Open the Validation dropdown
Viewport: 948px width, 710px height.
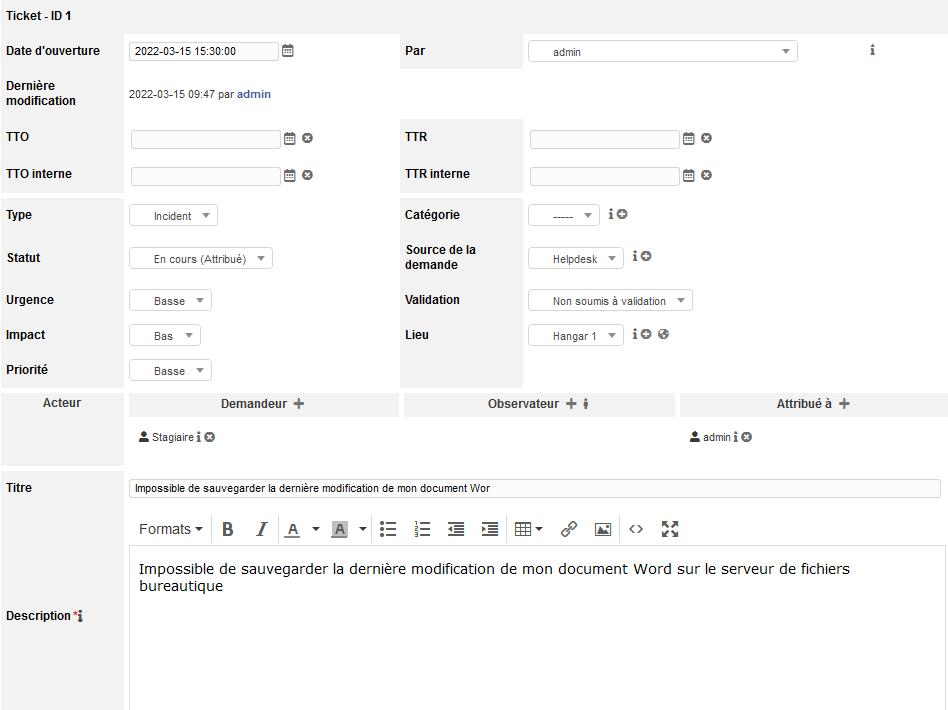pyautogui.click(x=610, y=301)
